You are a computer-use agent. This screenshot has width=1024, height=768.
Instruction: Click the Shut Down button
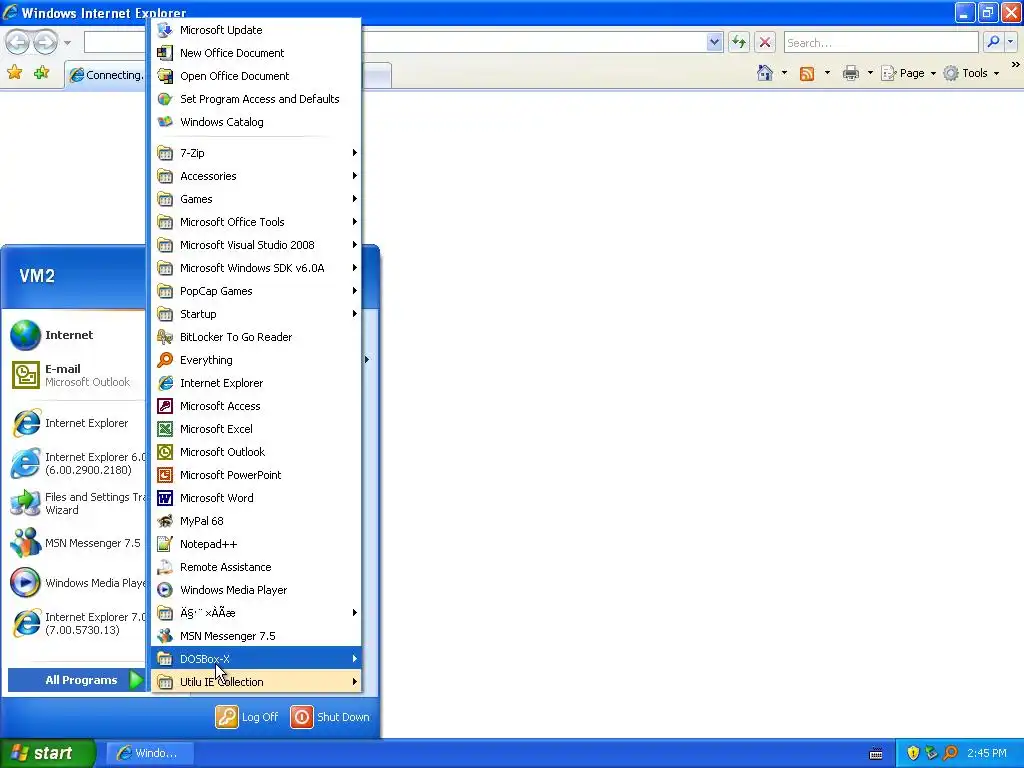coord(330,716)
